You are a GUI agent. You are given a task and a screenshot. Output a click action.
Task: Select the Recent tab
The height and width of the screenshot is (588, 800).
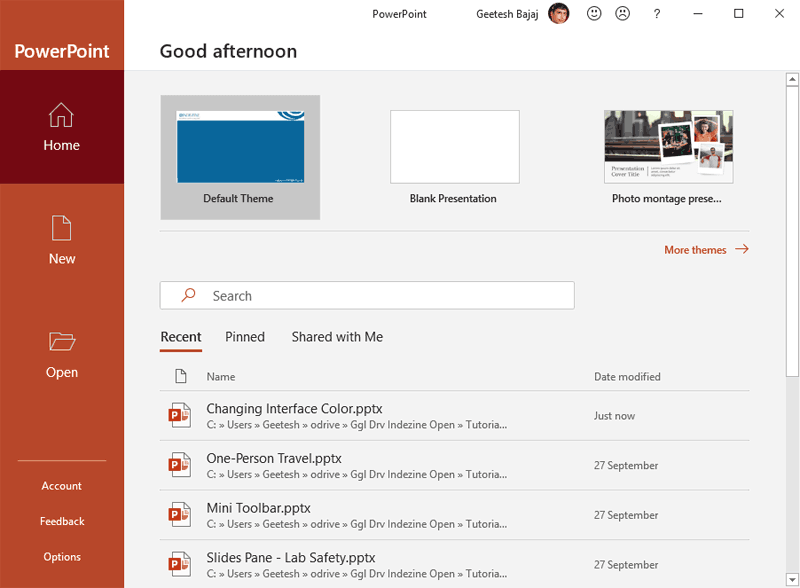tap(181, 337)
